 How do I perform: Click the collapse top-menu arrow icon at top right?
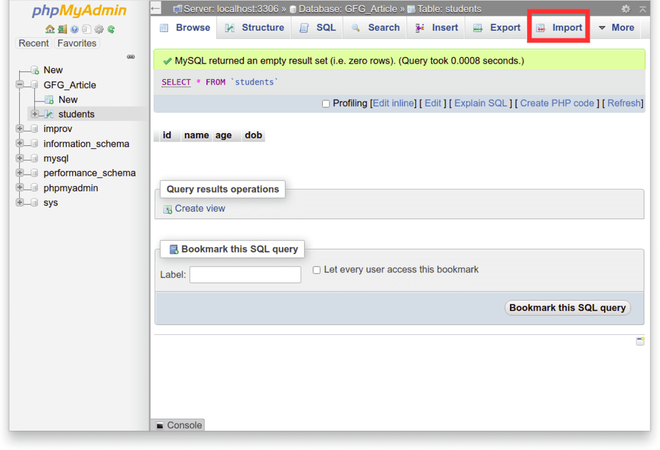643,8
